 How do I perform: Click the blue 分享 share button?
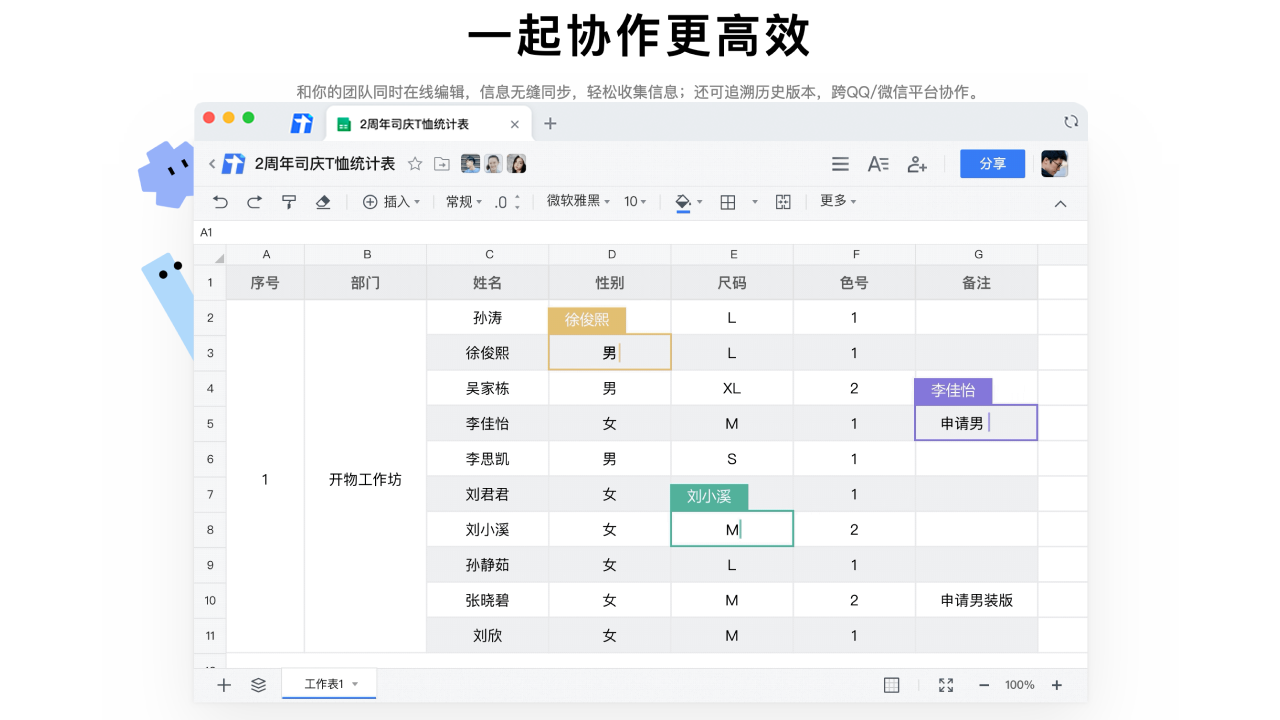click(992, 164)
